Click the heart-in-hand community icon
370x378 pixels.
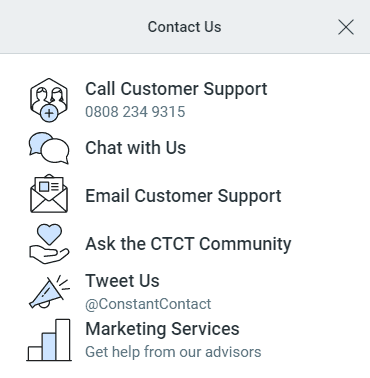49,244
